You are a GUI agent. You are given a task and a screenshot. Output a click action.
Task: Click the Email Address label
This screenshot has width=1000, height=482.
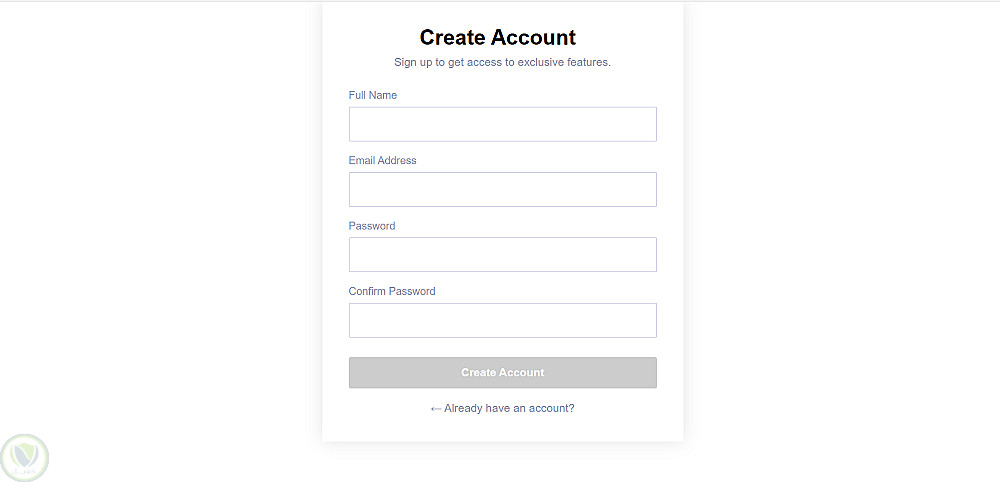(382, 160)
